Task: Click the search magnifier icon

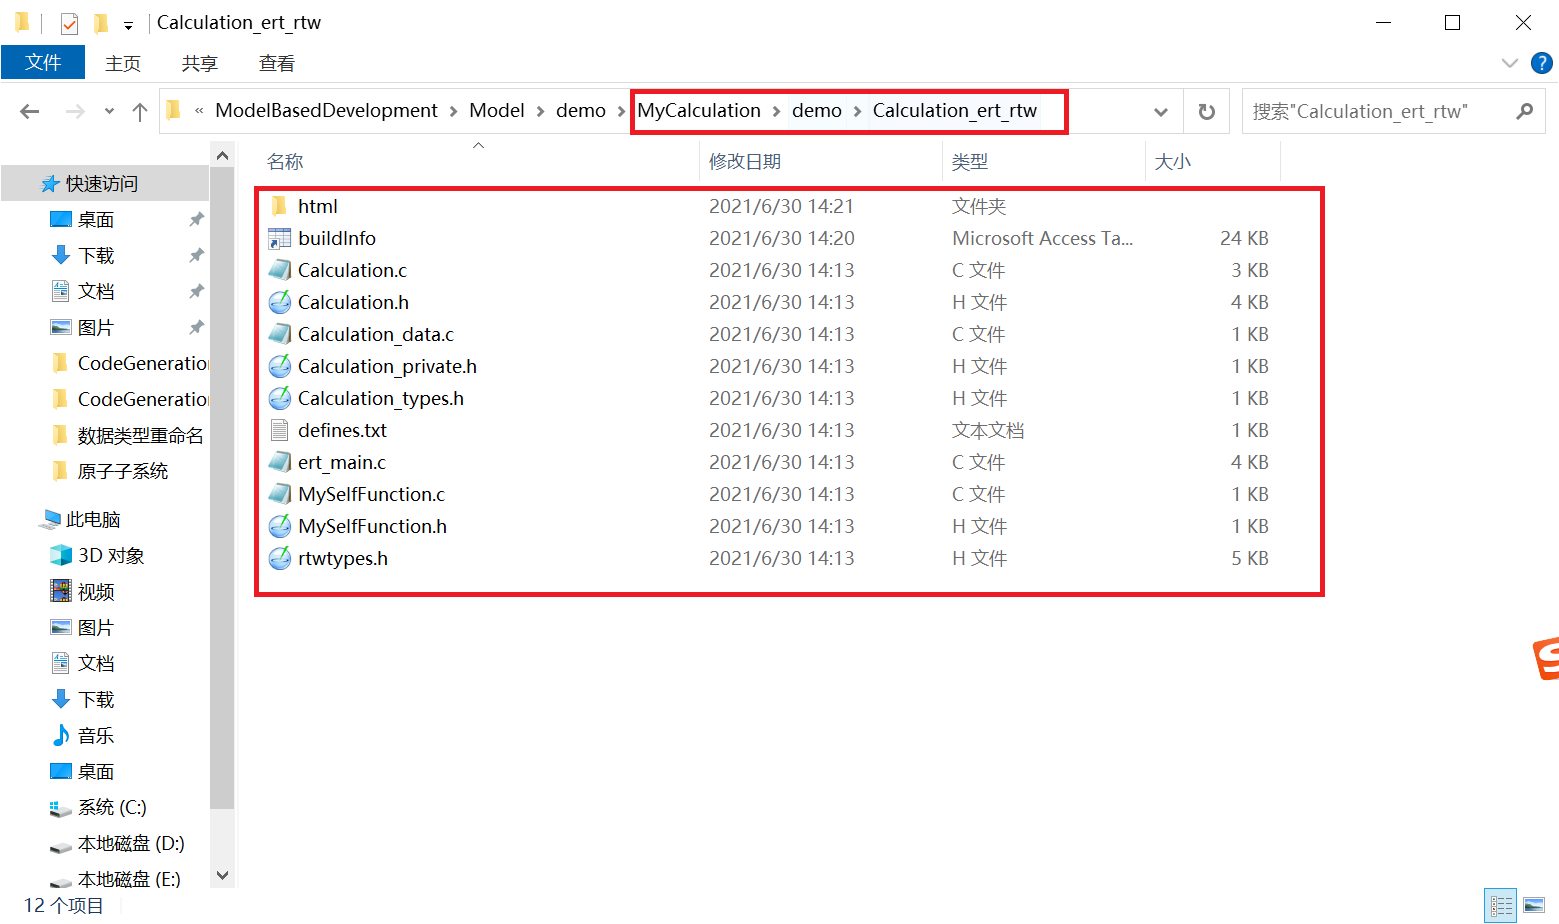Action: [1524, 111]
